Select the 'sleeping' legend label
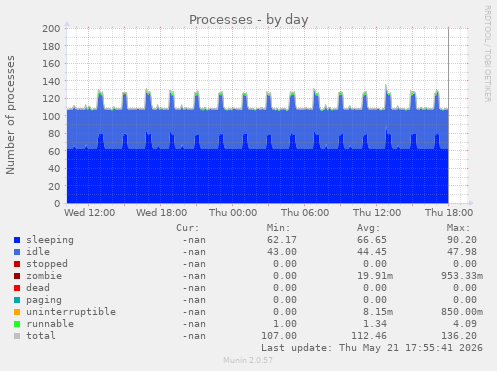 point(50,240)
